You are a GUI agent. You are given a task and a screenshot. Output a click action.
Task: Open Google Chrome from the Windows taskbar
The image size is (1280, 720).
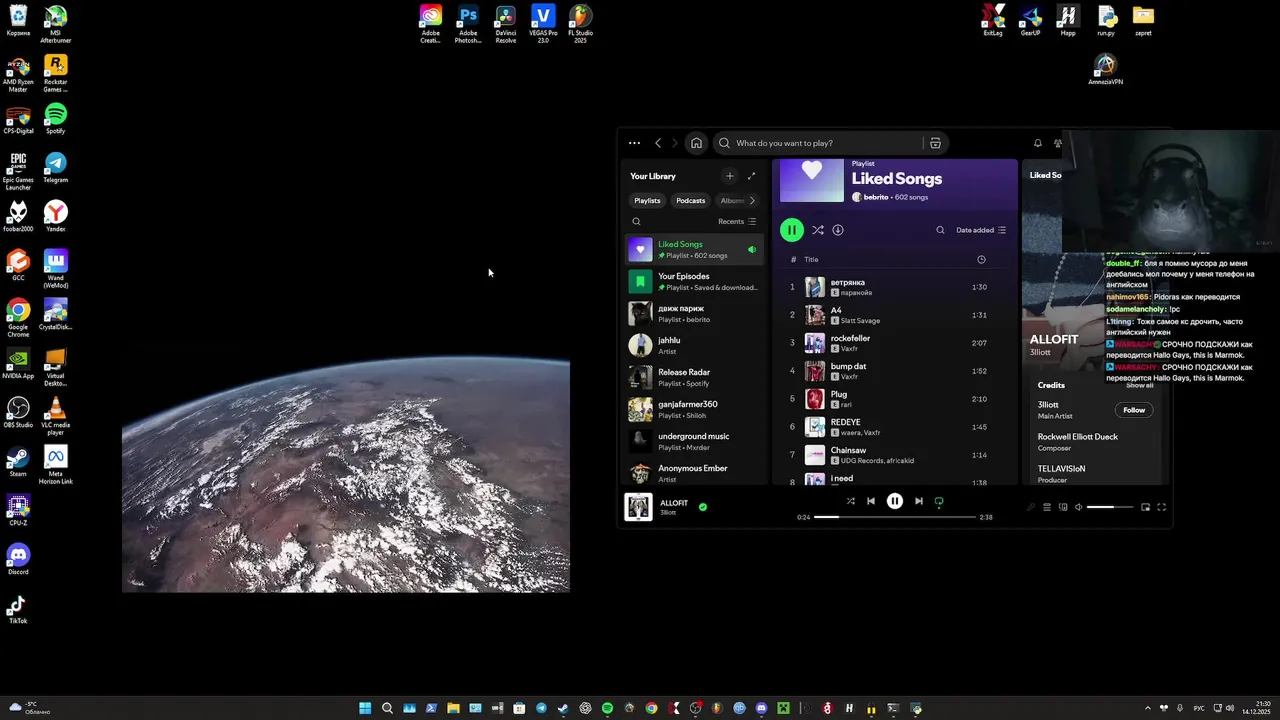point(651,708)
